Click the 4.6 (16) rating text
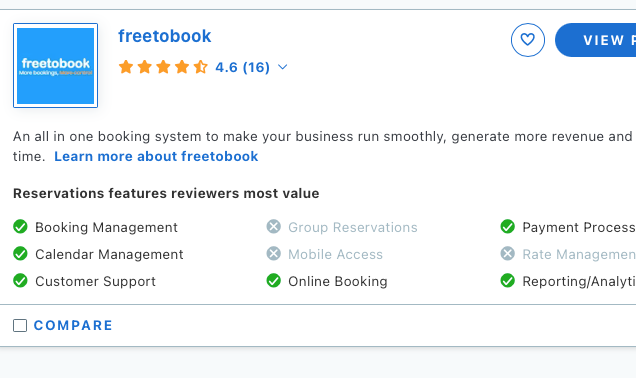This screenshot has width=636, height=378. tap(243, 67)
